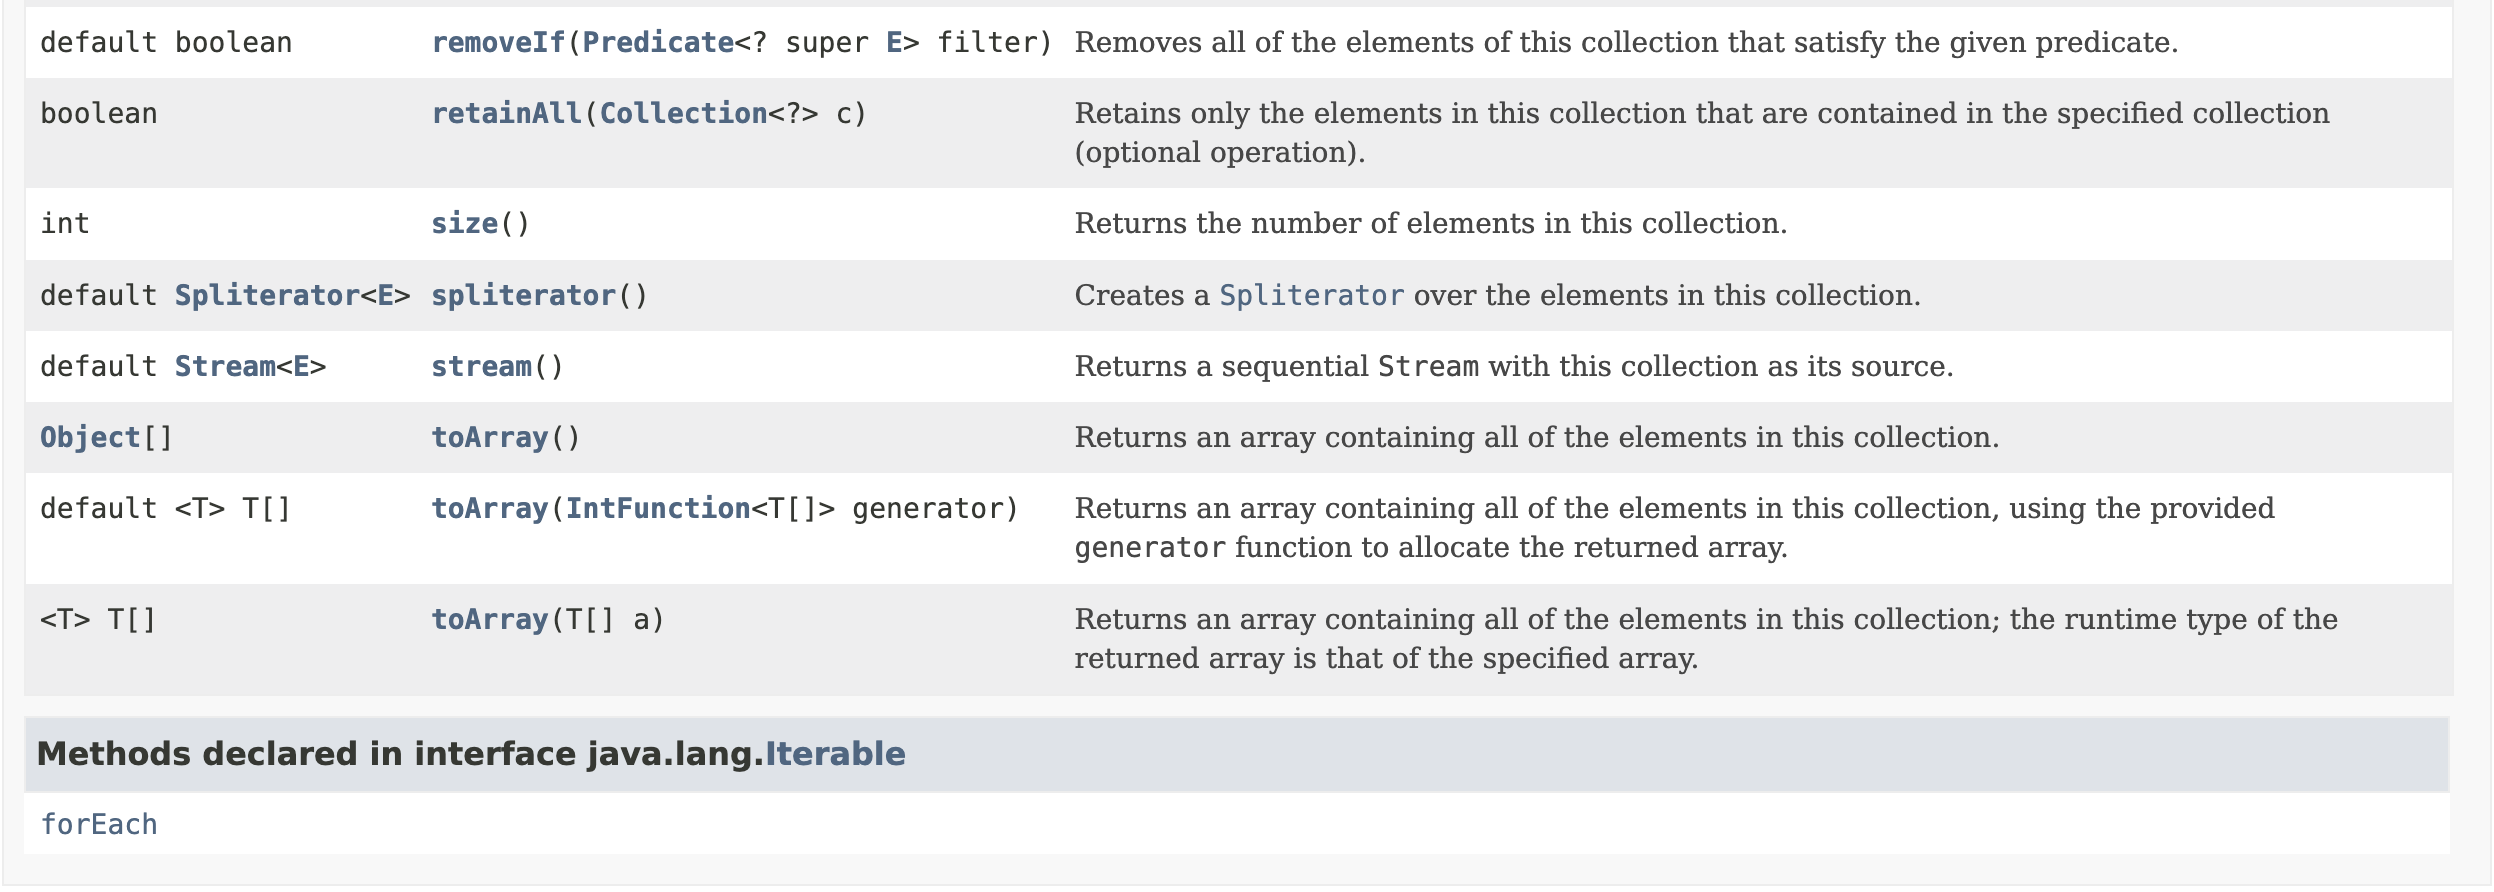
Task: Open the stream() method link
Action: (481, 367)
